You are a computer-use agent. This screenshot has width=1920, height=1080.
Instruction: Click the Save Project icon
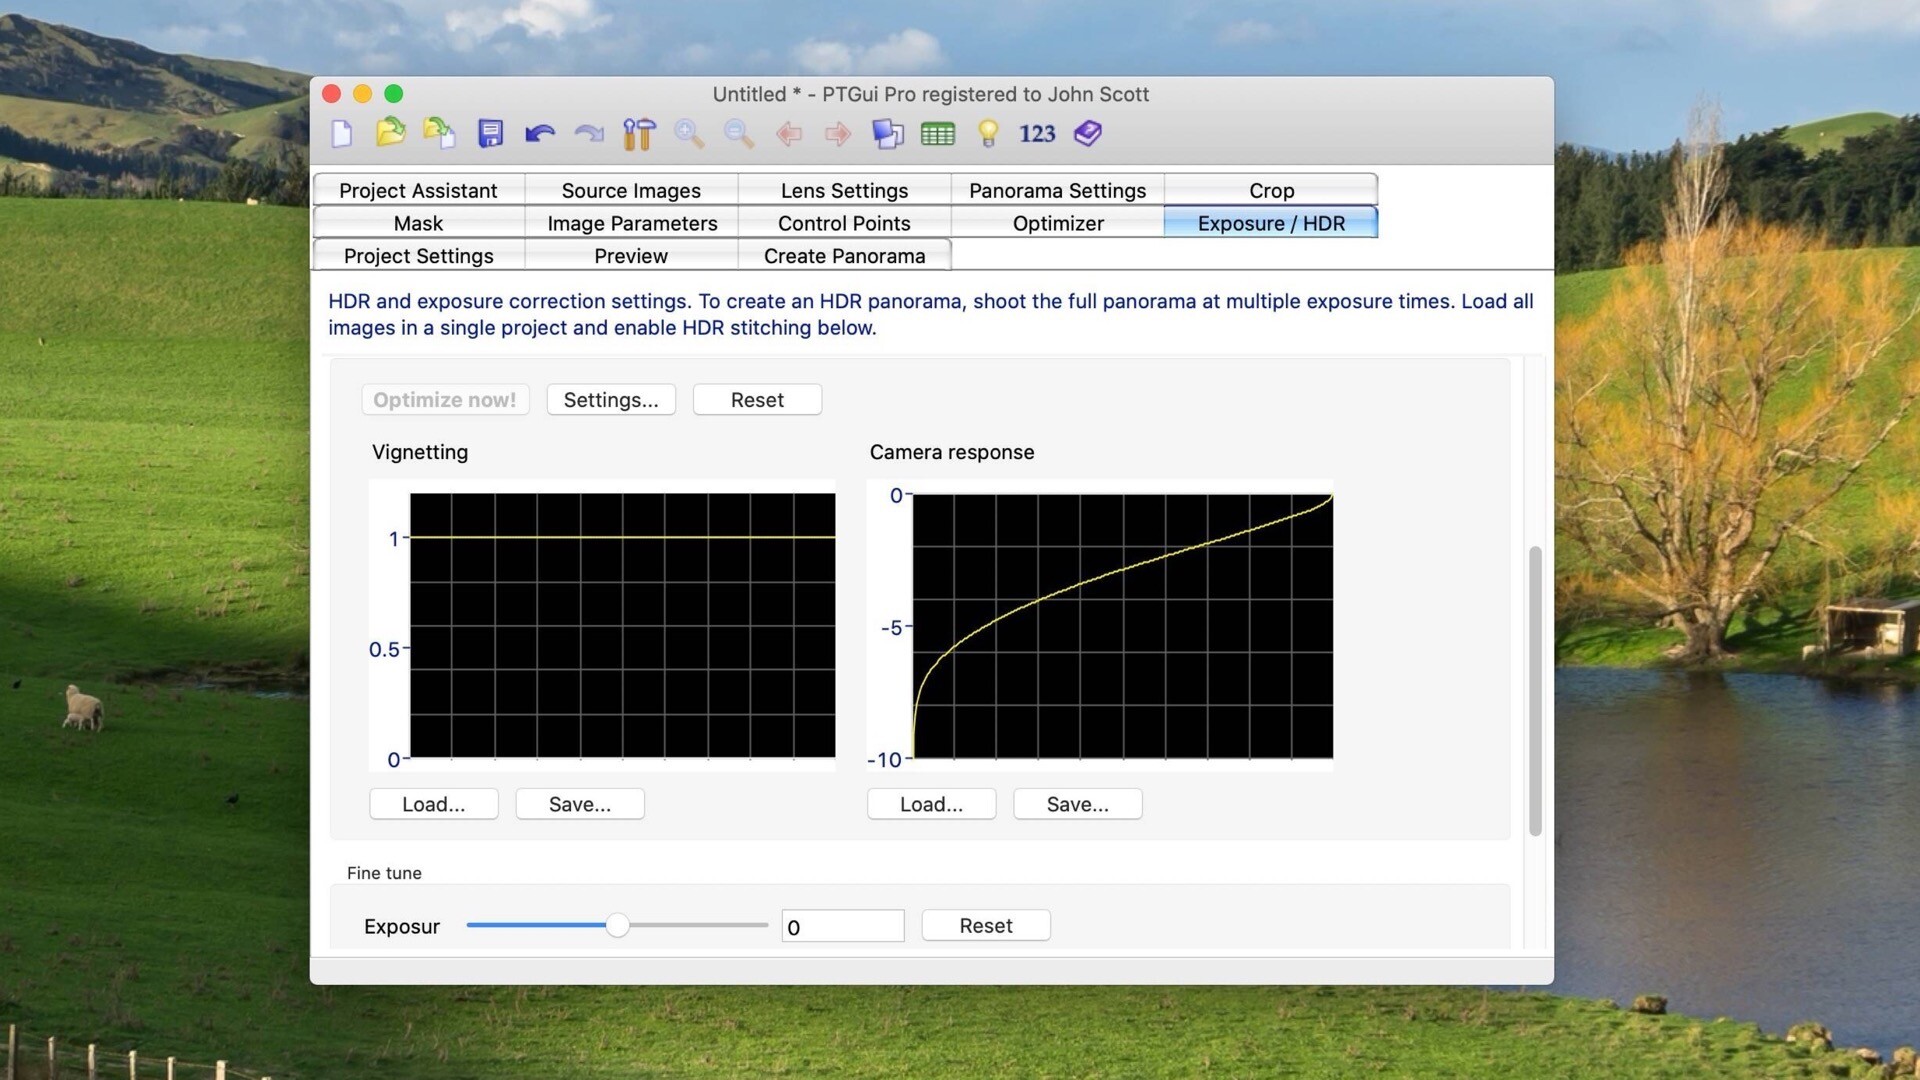pos(488,133)
